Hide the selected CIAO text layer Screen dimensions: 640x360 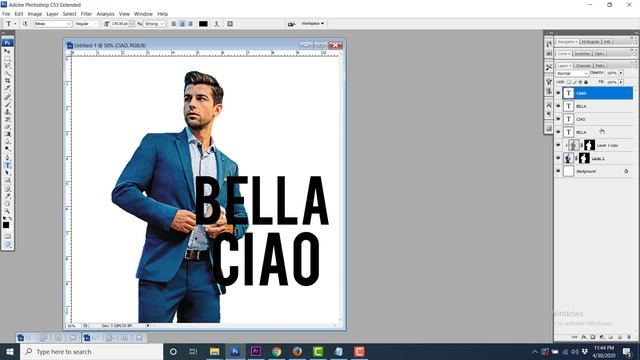tap(558, 93)
